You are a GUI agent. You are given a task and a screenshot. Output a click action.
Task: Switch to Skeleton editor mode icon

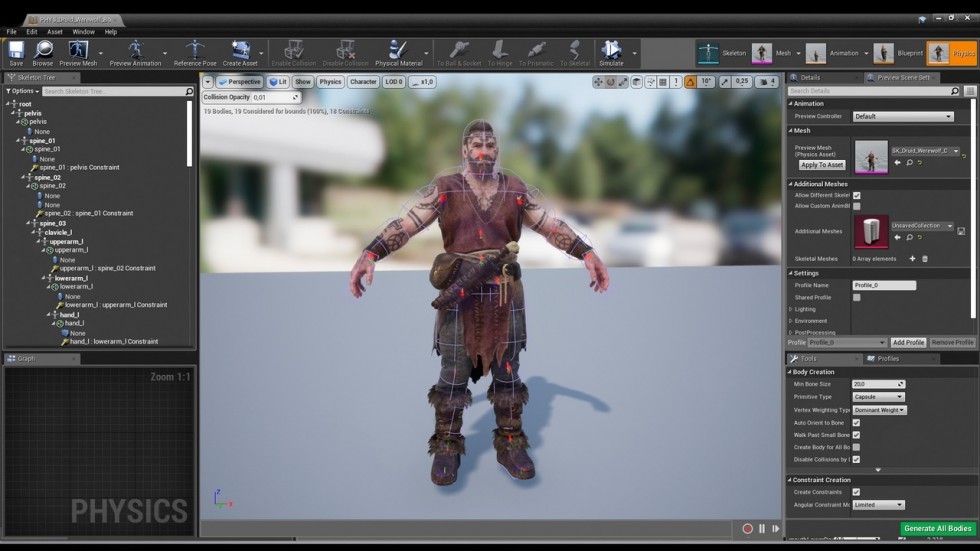coord(708,53)
